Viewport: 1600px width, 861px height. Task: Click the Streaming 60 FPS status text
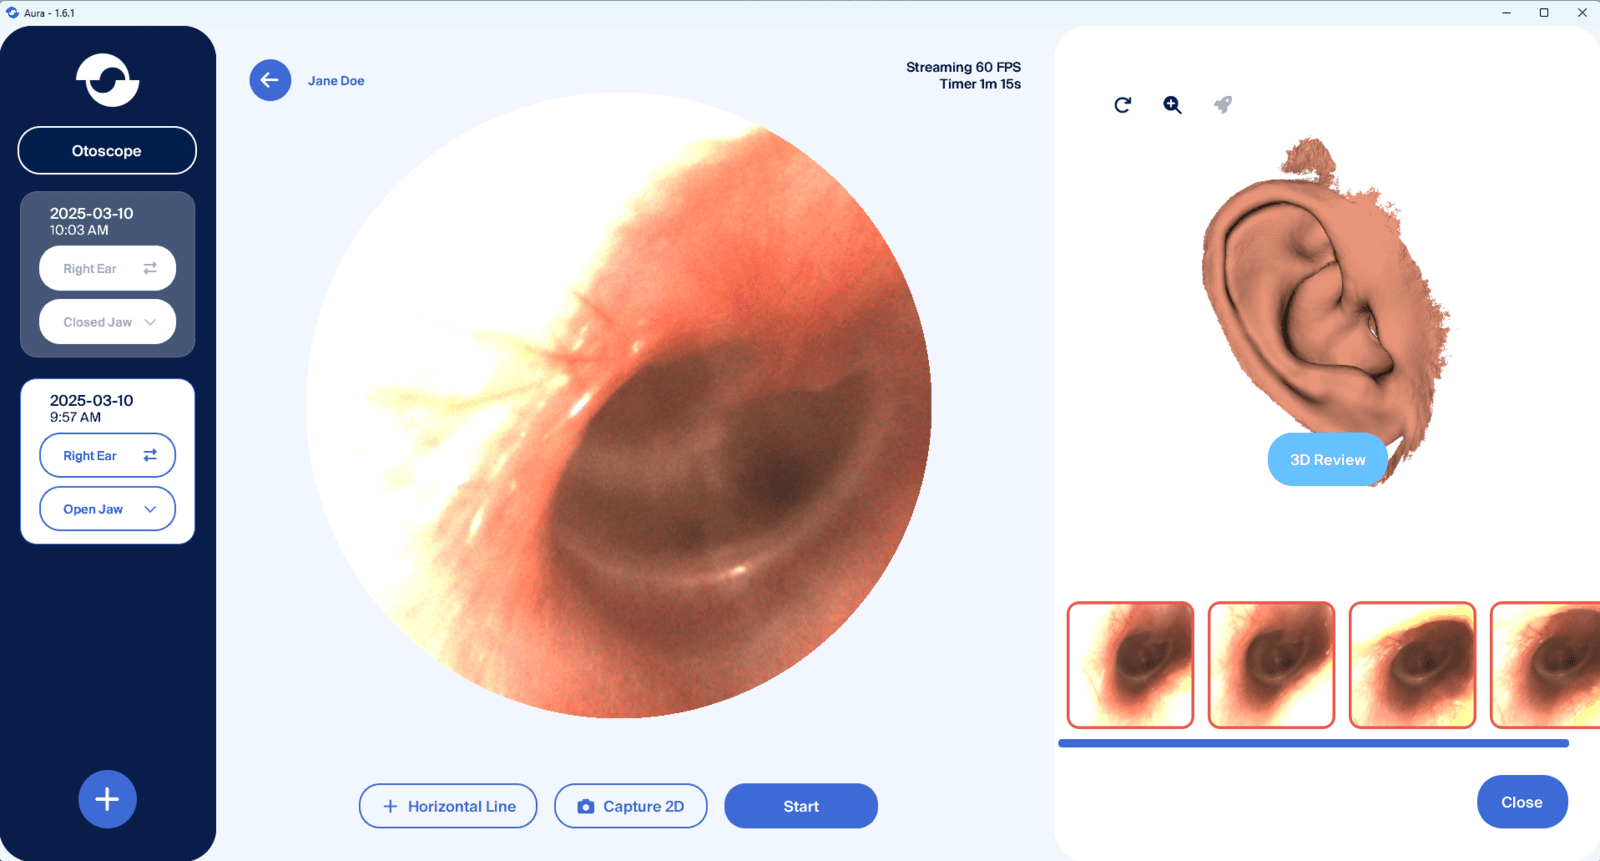click(963, 67)
